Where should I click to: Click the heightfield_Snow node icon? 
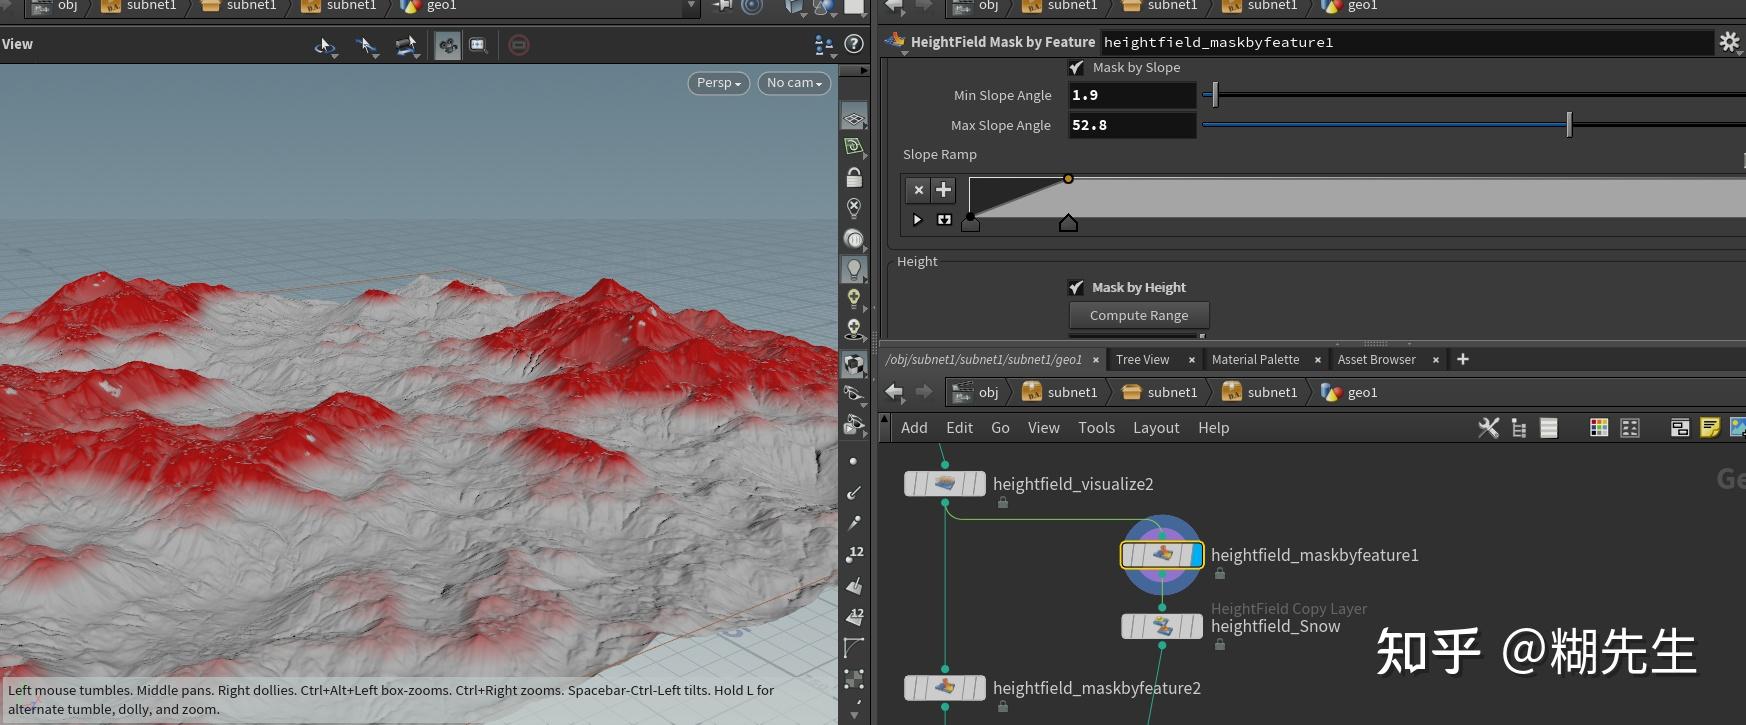coord(1162,627)
